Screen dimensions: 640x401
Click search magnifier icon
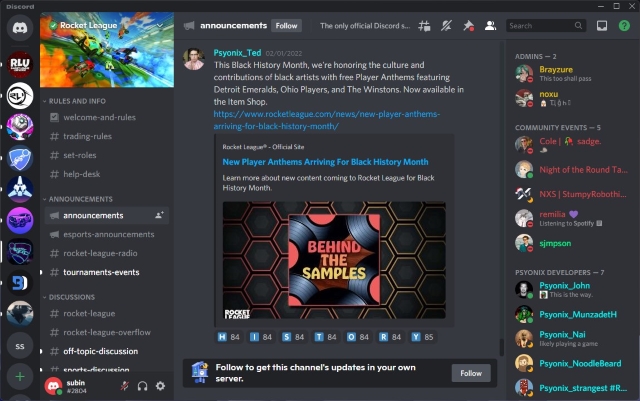(x=578, y=26)
